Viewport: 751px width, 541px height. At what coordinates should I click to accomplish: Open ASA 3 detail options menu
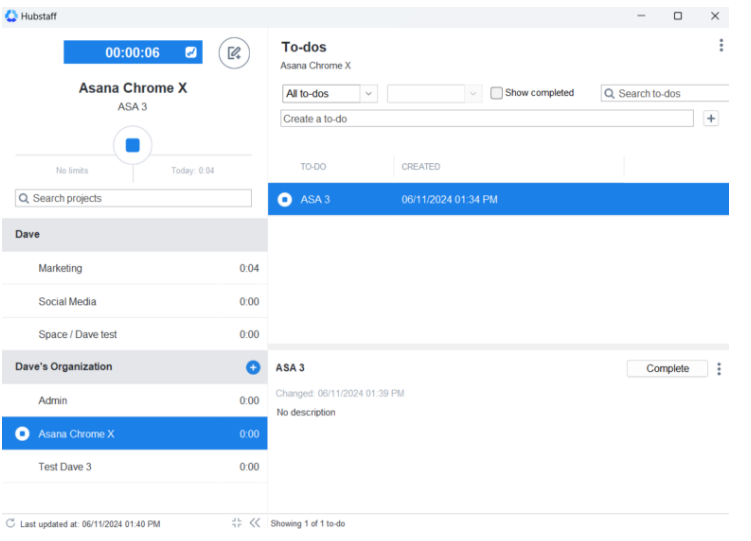[x=719, y=369]
